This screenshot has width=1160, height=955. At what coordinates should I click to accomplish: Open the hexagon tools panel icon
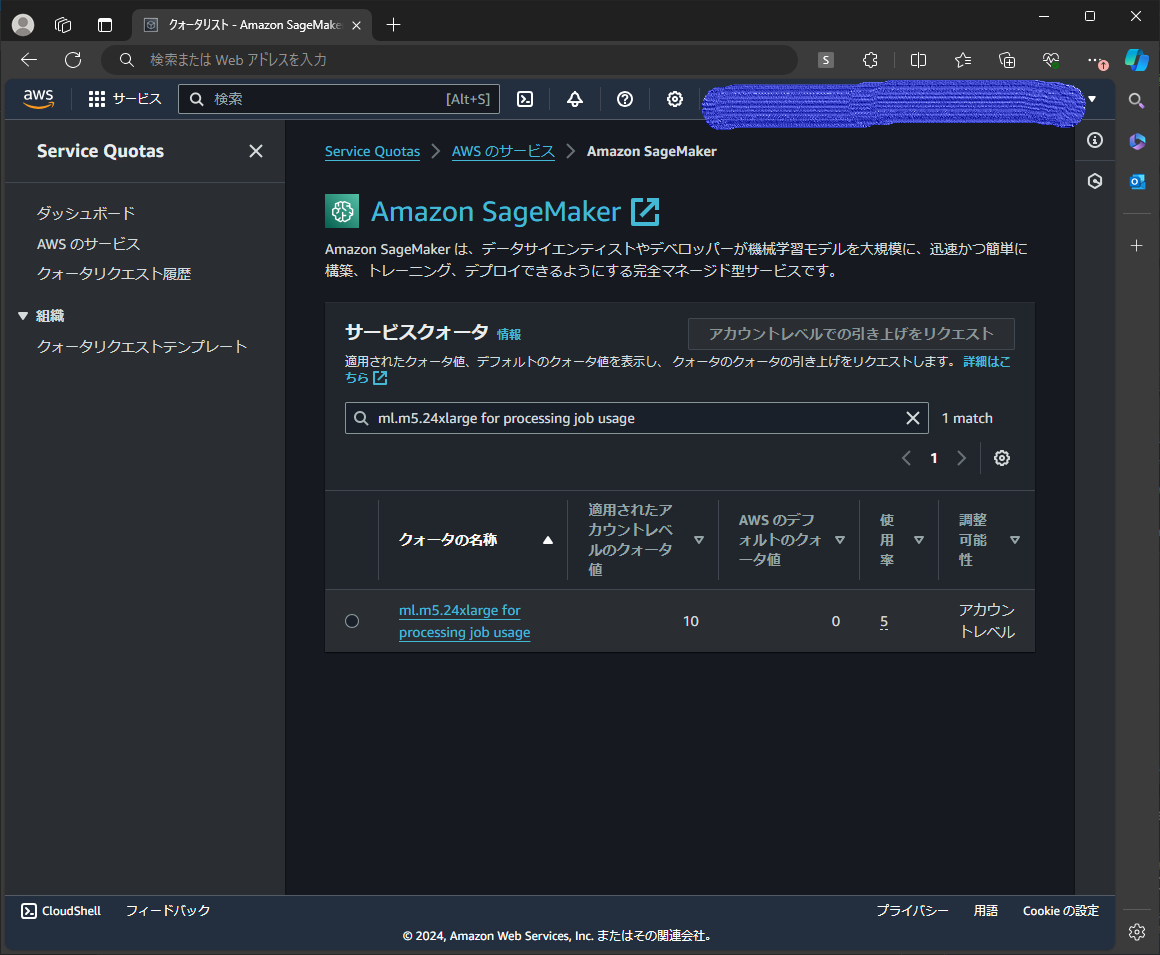pos(1095,181)
